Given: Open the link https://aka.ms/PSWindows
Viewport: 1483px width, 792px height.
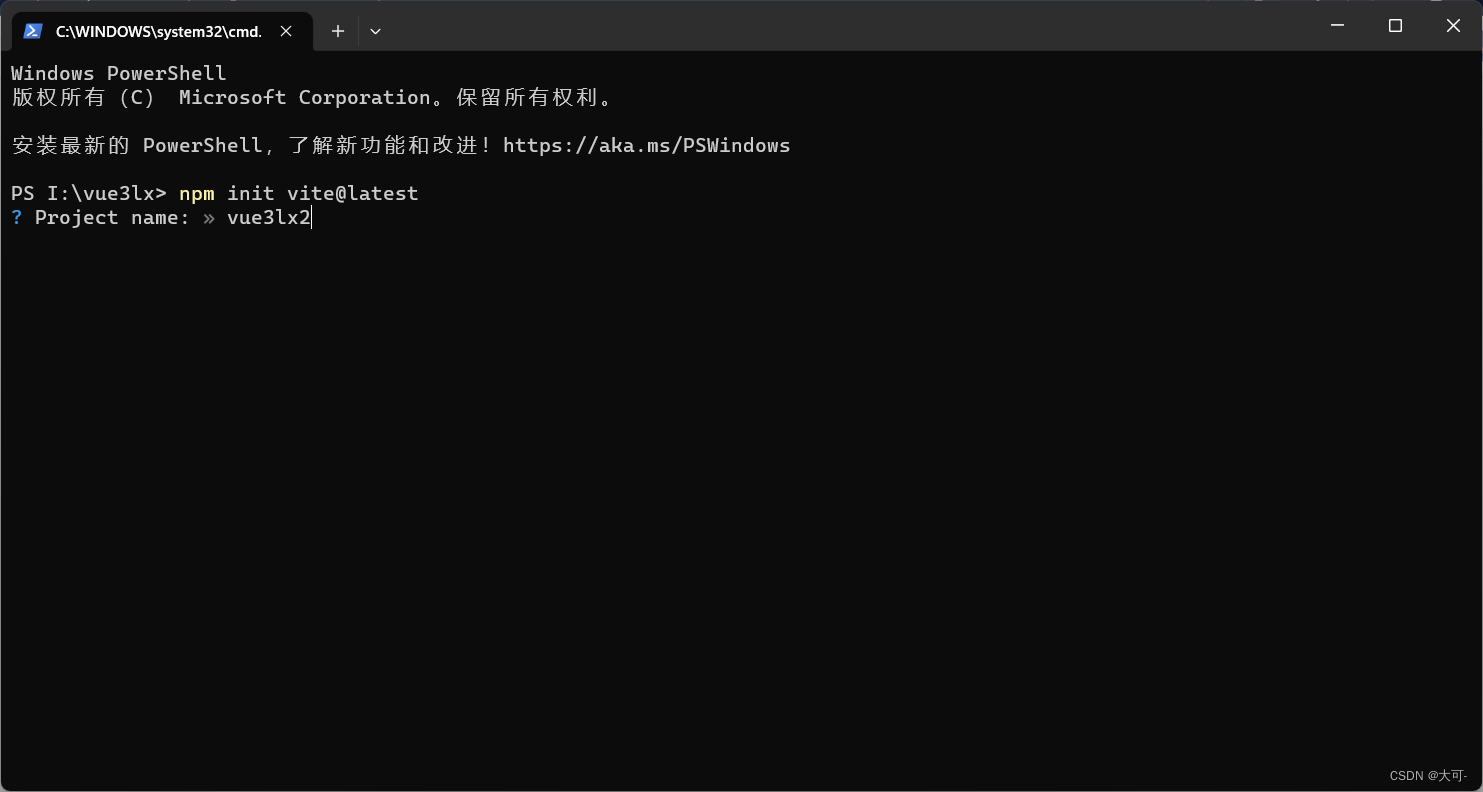Looking at the screenshot, I should 646,145.
